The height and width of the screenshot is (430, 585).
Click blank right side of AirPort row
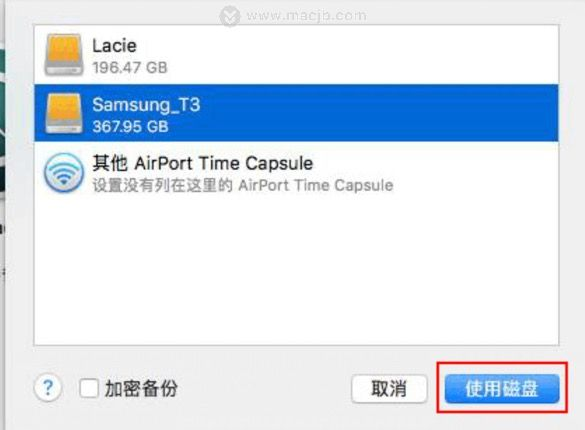[x=474, y=173]
